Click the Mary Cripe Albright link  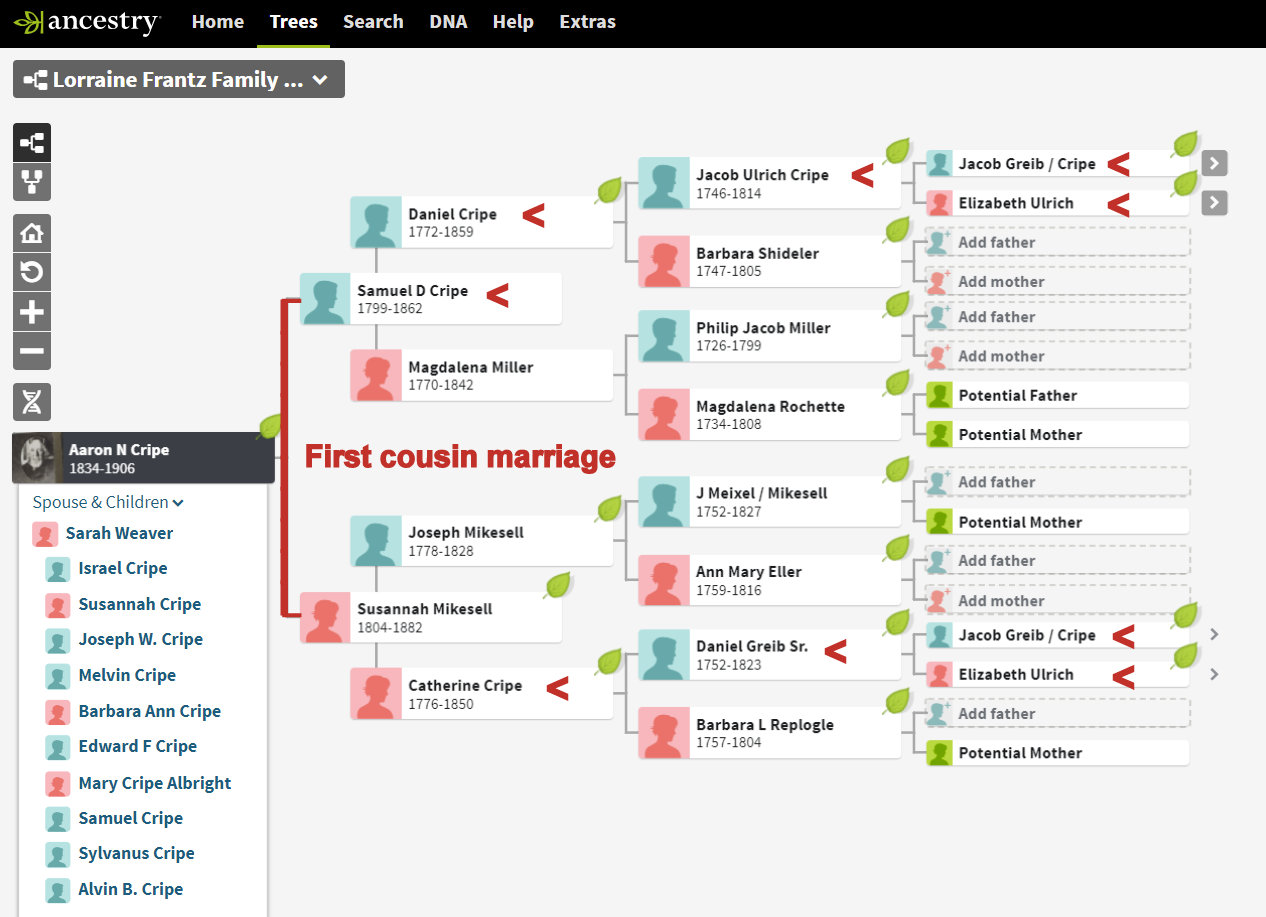tap(155, 783)
